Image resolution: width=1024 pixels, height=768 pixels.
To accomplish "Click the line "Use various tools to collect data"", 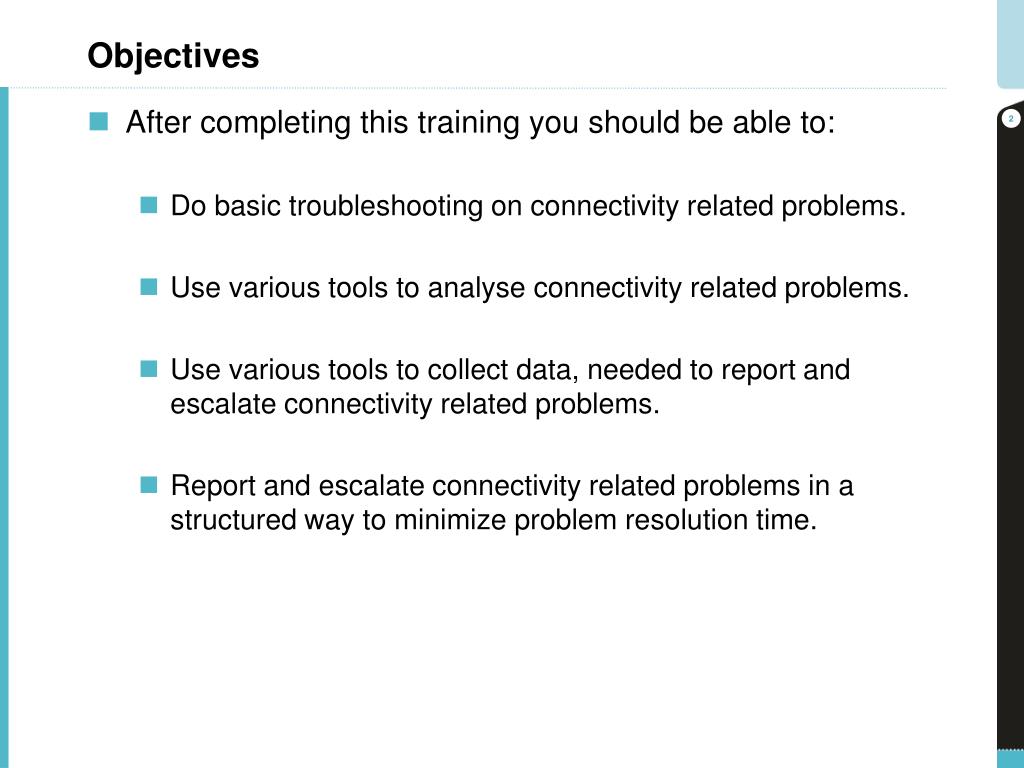I will 510,370.
